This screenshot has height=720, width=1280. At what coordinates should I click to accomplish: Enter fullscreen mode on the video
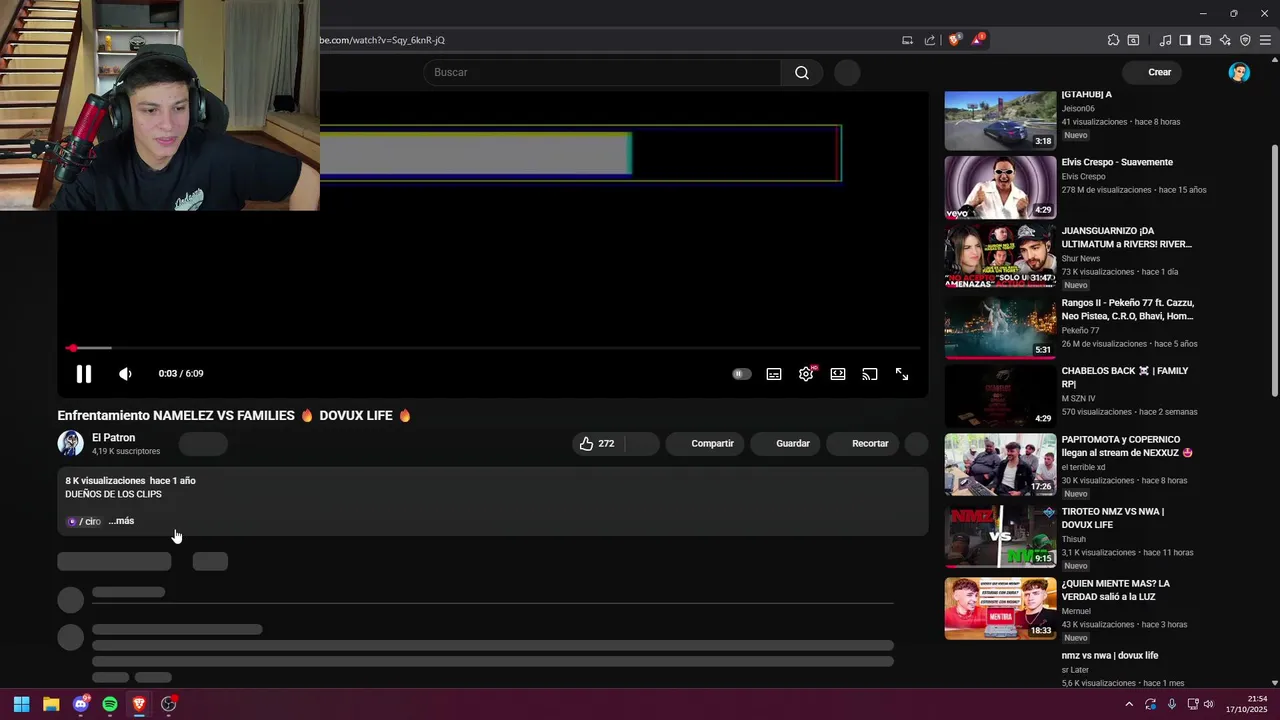[902, 374]
